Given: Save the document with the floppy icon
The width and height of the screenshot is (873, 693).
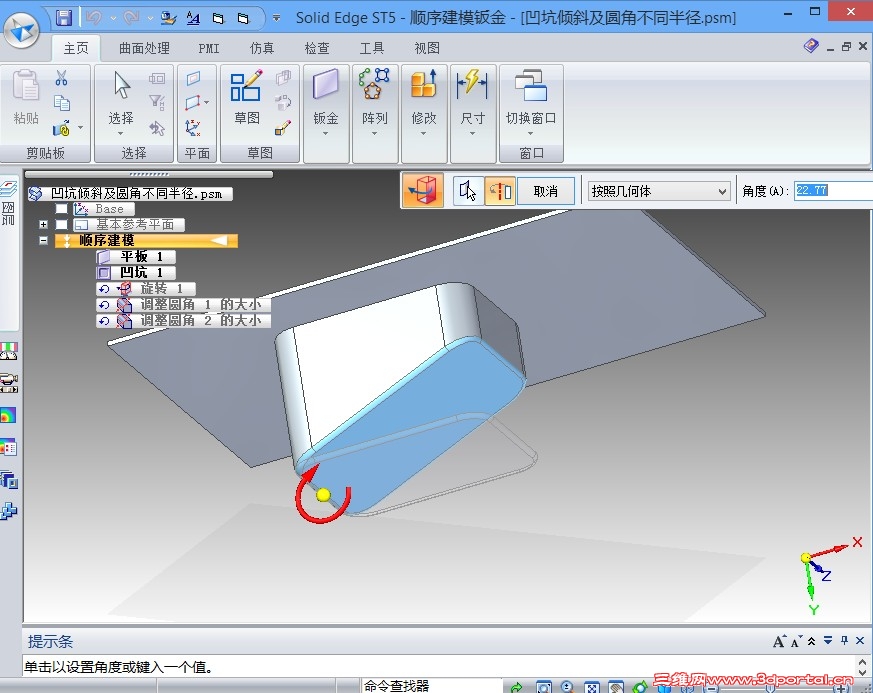Looking at the screenshot, I should tap(64, 18).
